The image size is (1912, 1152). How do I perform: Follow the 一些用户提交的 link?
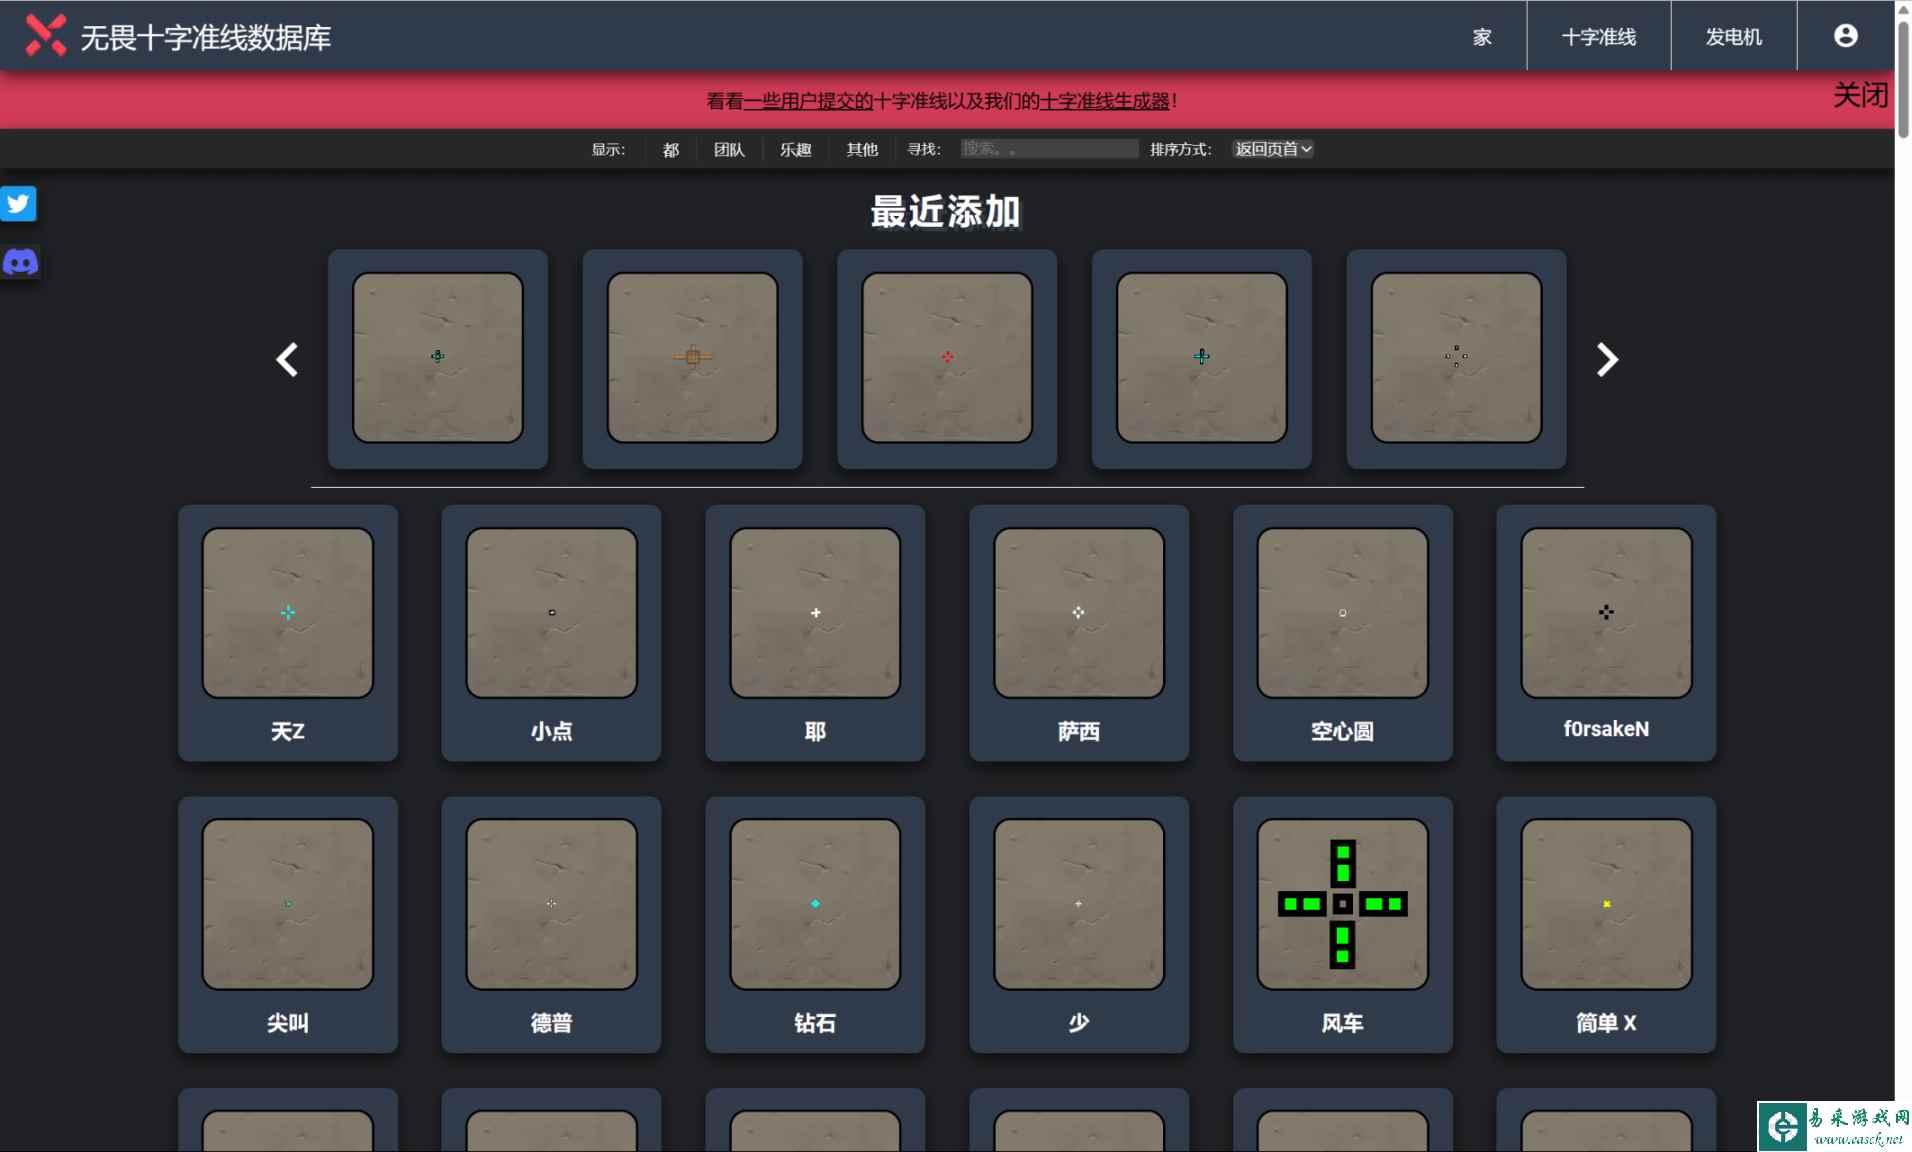(808, 101)
